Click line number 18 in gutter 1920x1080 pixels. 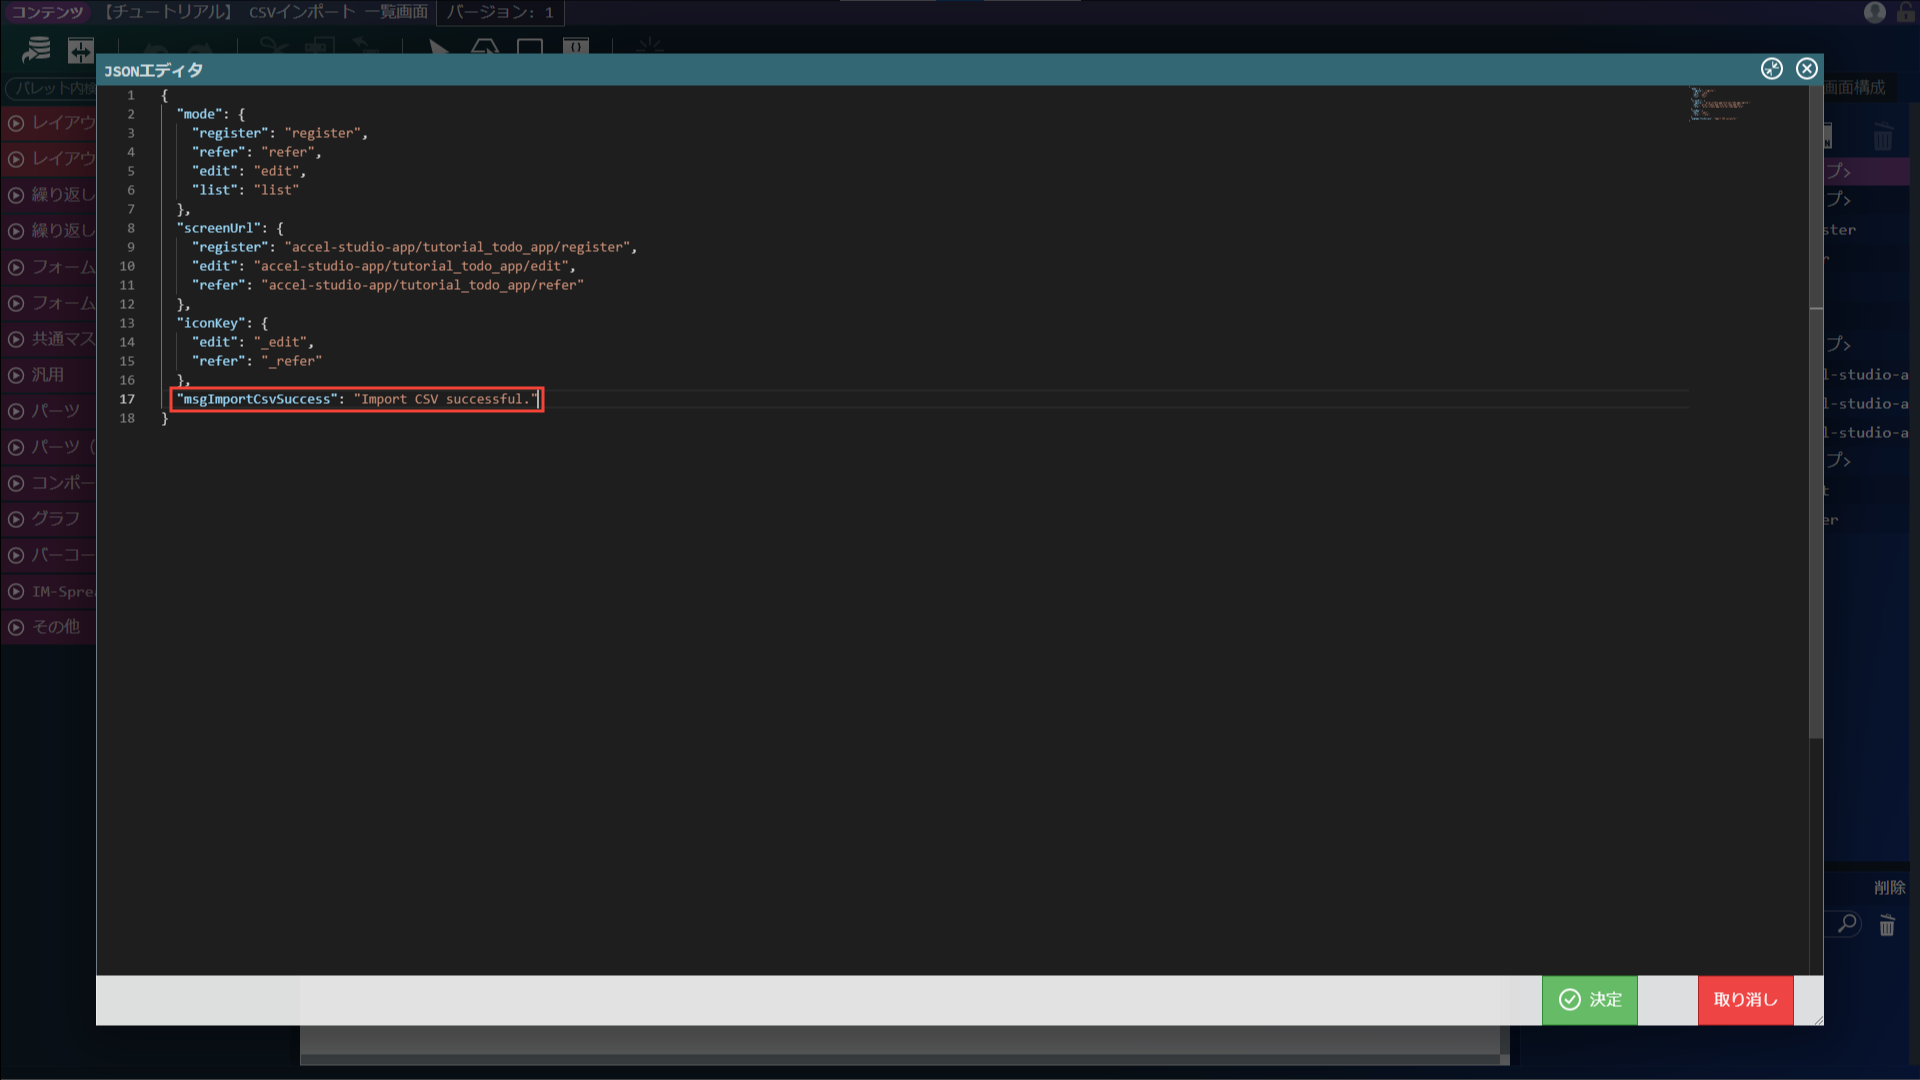pyautogui.click(x=127, y=418)
